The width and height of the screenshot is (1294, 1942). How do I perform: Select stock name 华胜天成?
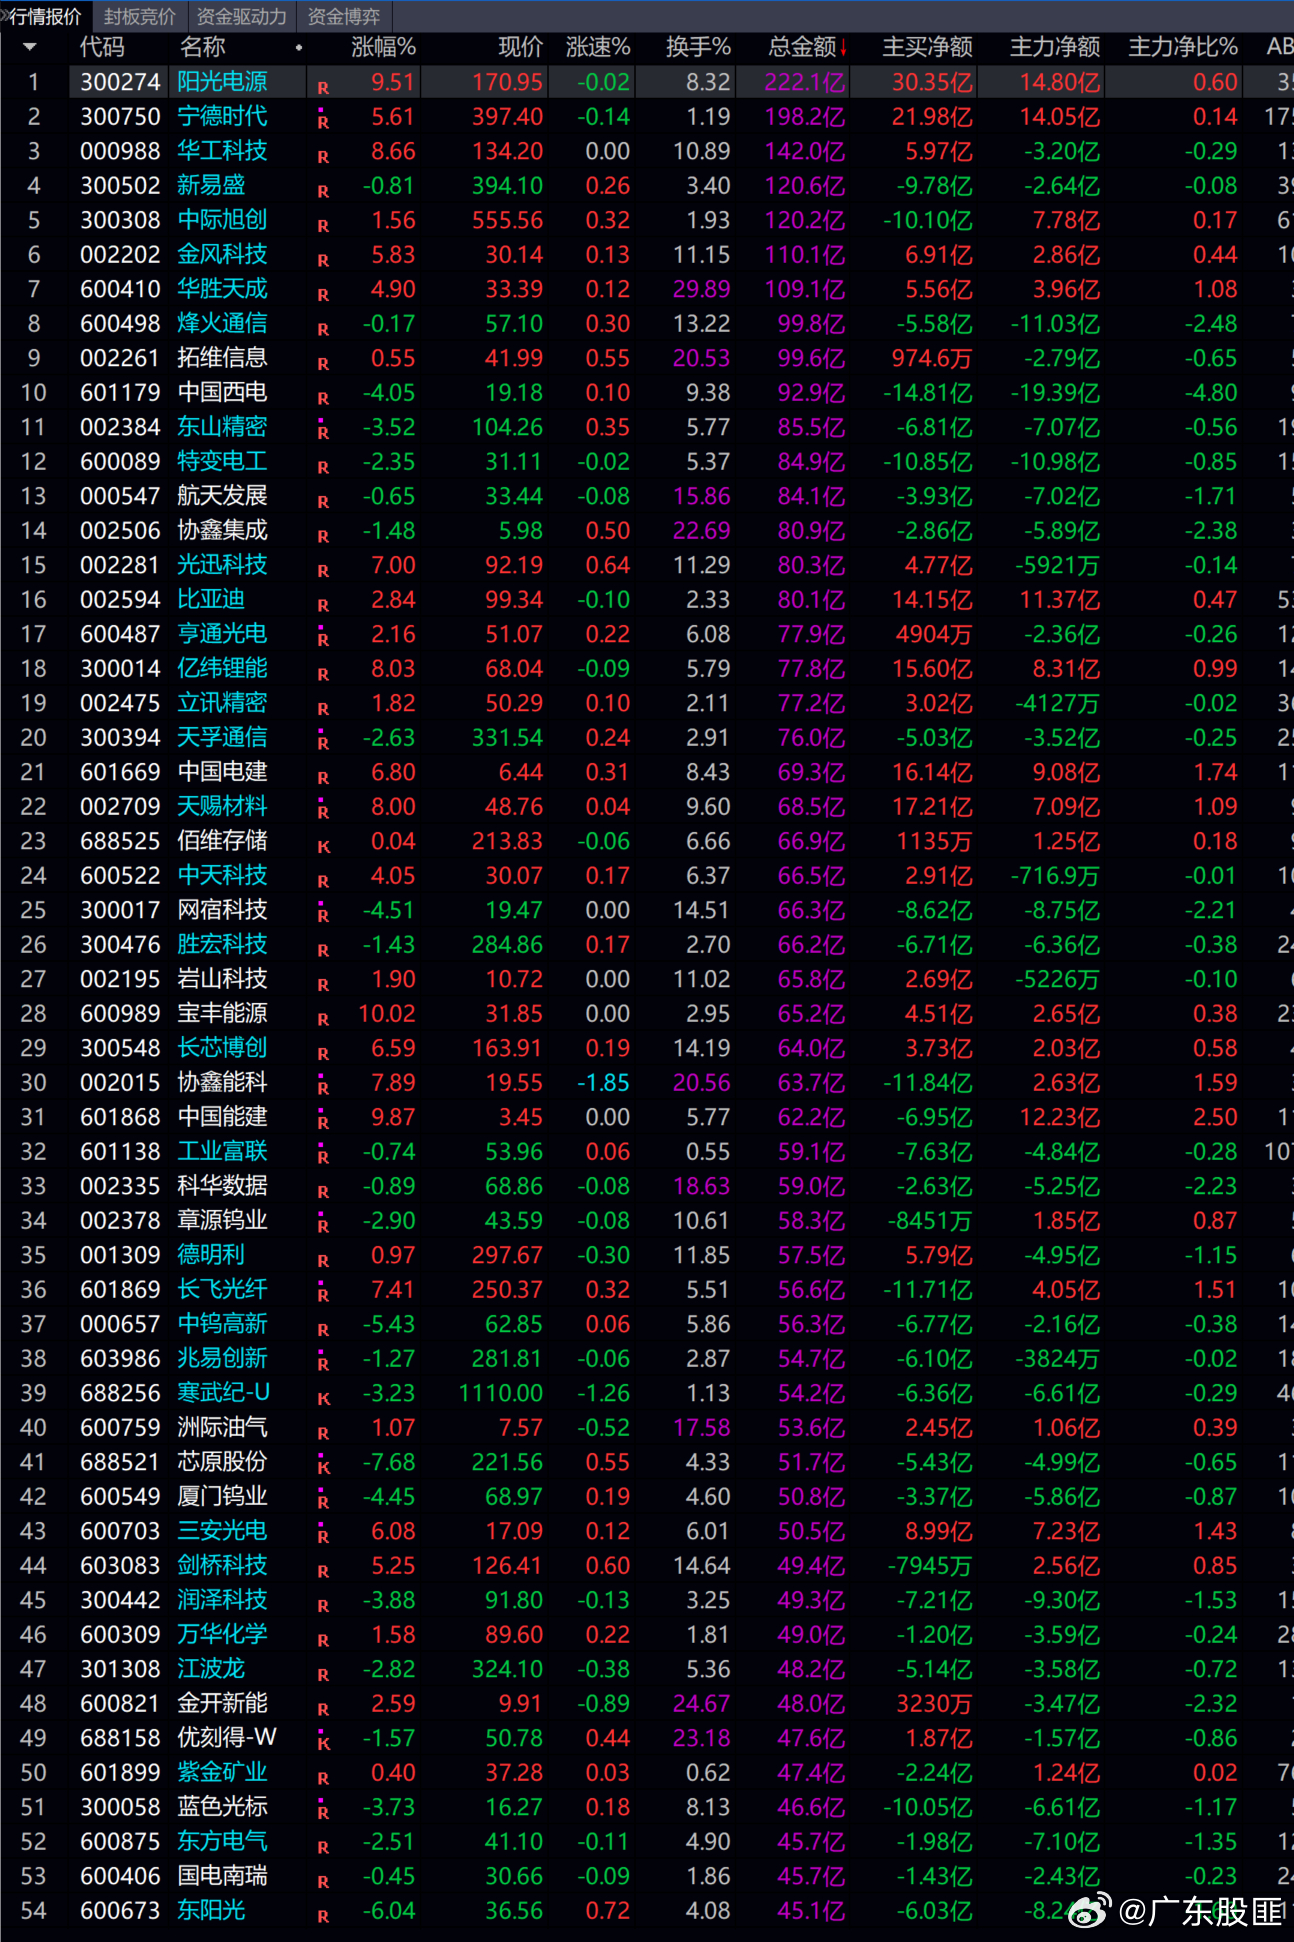click(x=222, y=289)
